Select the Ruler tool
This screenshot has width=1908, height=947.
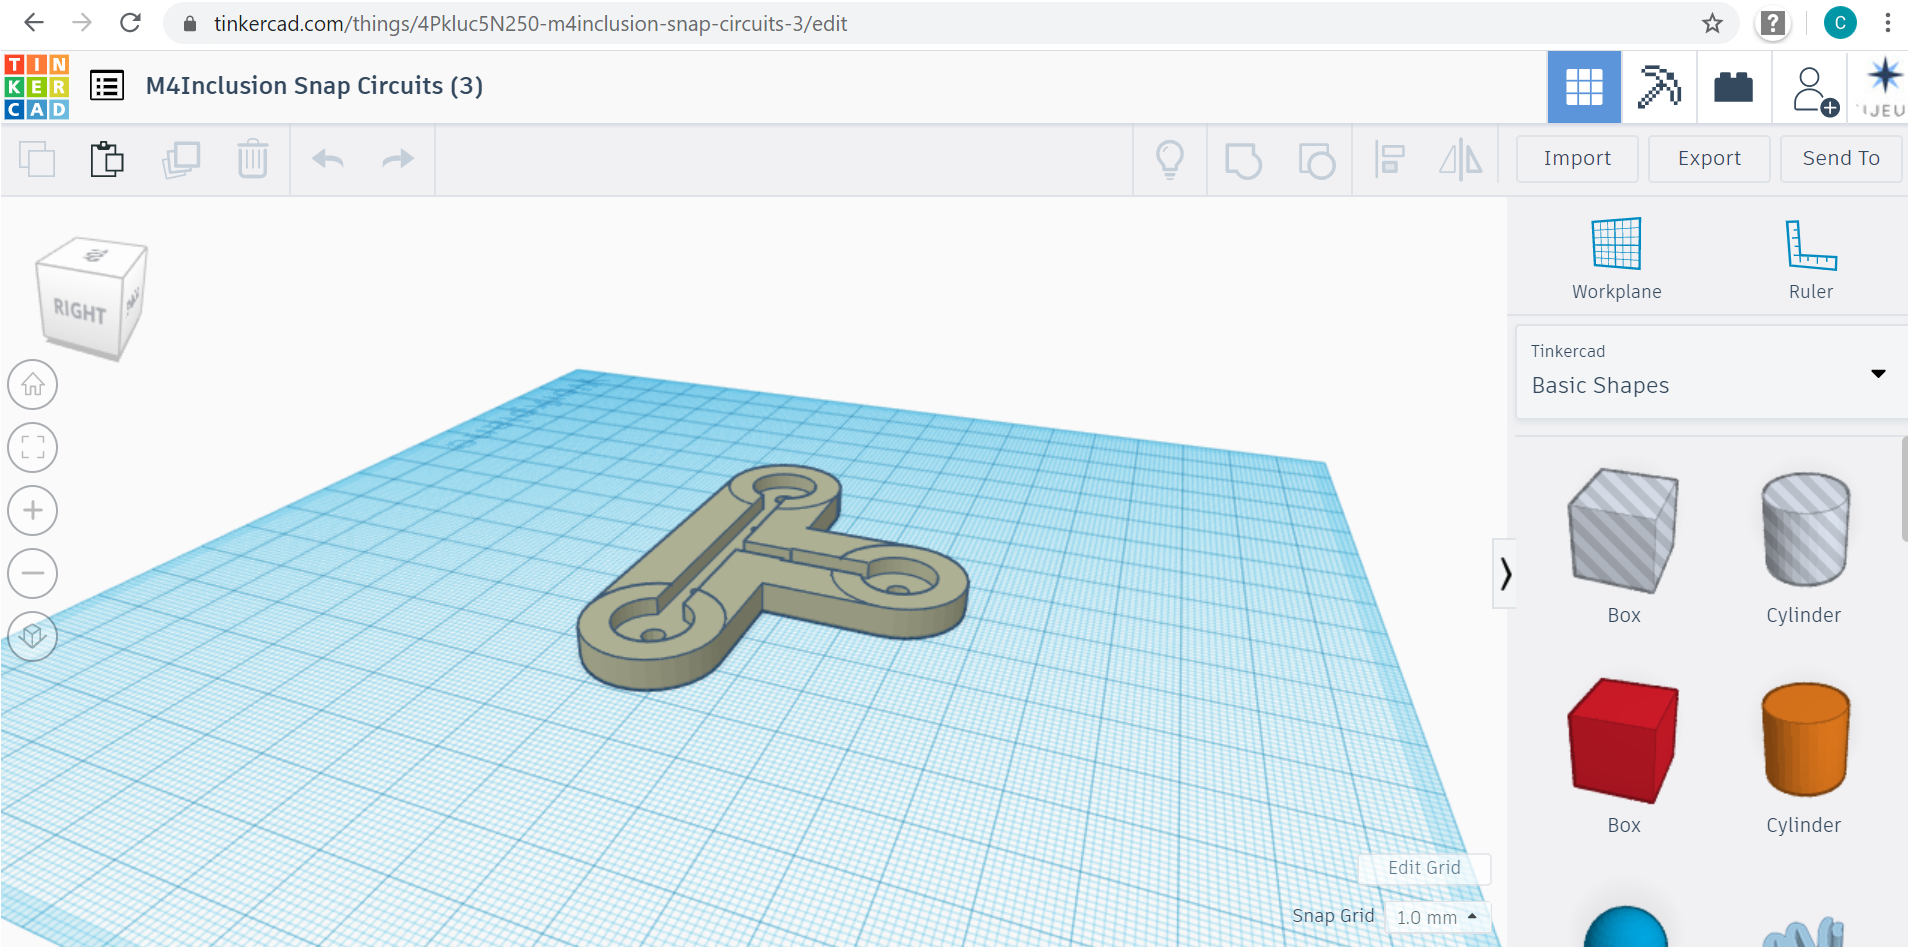point(1810,258)
